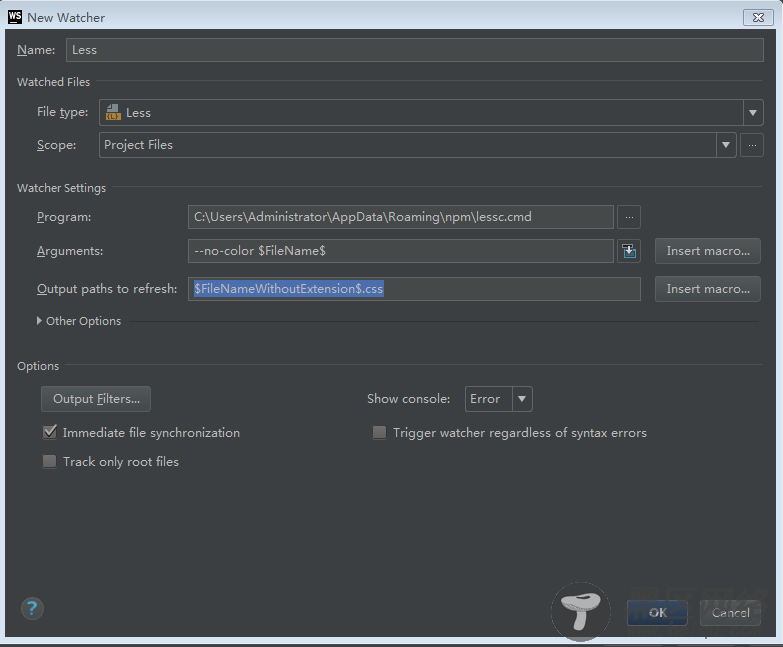
Task: Confirm with the OK button
Action: coord(657,613)
